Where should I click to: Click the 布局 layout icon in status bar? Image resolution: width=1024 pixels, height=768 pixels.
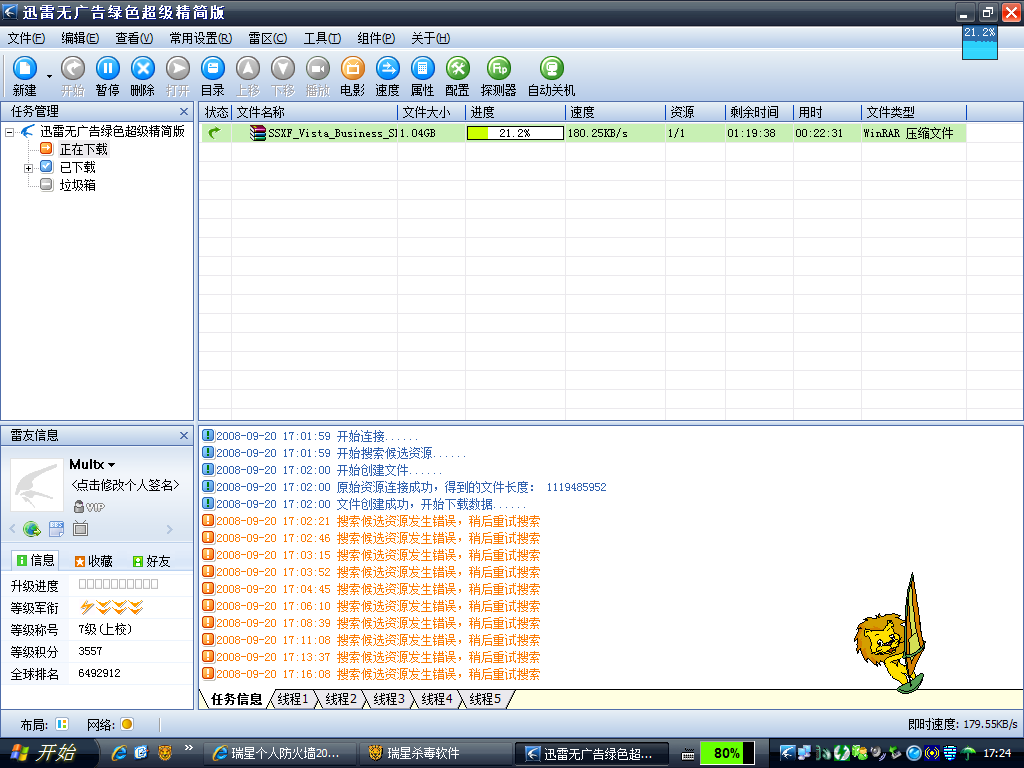click(x=62, y=724)
